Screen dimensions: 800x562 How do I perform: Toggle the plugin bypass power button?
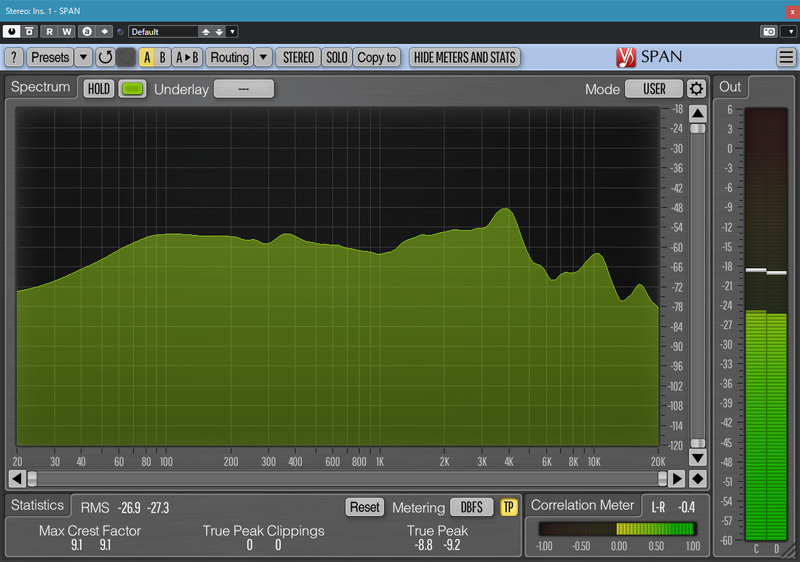11,32
